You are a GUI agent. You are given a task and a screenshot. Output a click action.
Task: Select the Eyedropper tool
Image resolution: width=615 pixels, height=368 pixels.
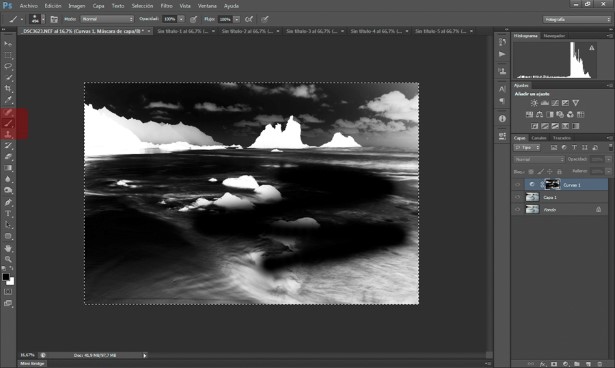pos(8,100)
